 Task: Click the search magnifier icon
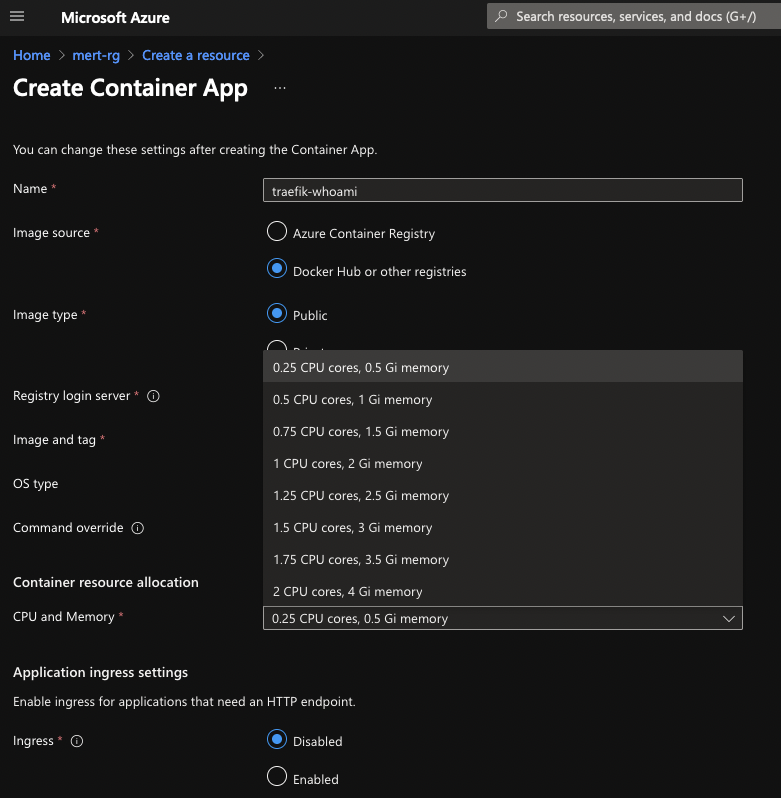[x=501, y=16]
